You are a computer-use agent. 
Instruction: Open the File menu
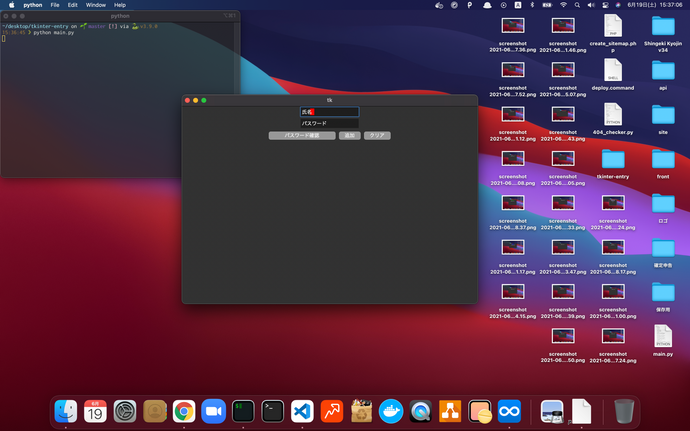point(55,5)
